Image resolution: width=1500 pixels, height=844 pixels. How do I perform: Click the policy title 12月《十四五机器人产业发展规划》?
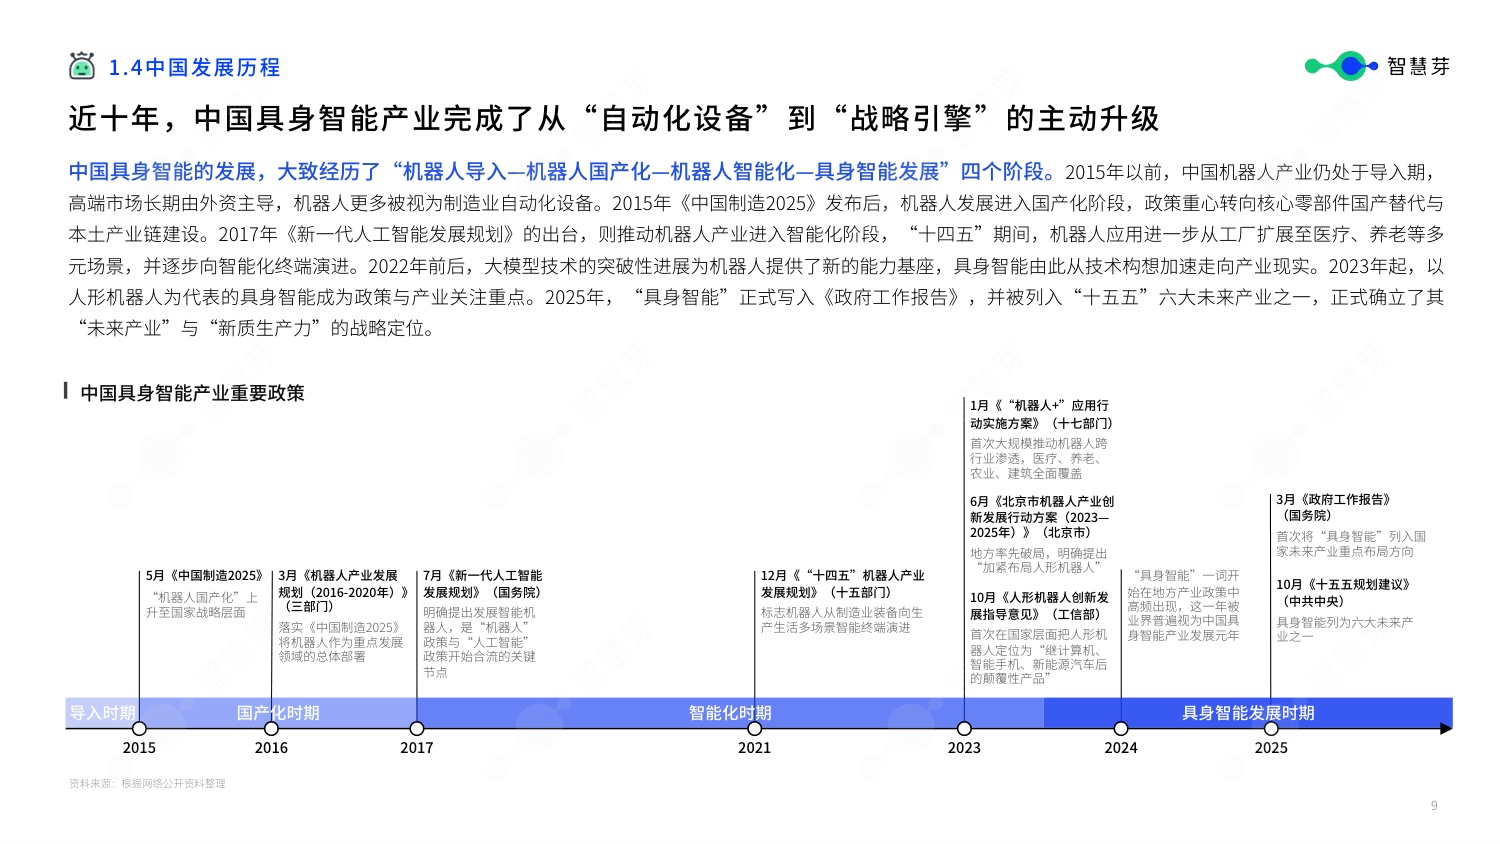[x=842, y=584]
